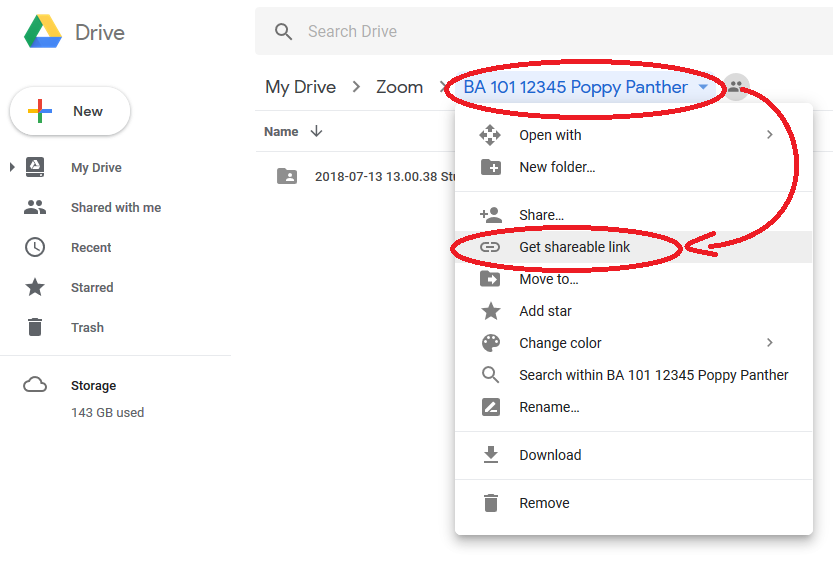Click the shared folder icon in file row
The image size is (833, 572).
coord(287,176)
